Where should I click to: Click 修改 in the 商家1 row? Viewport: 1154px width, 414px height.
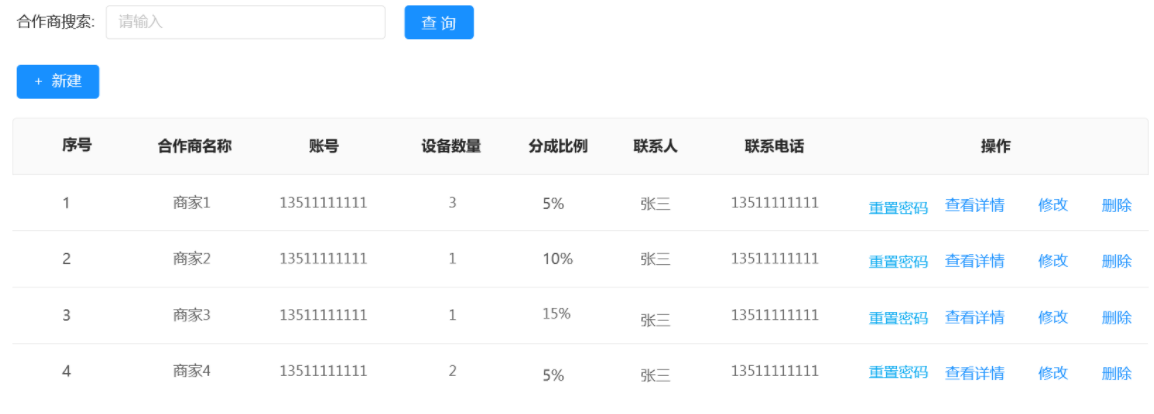pos(1052,205)
